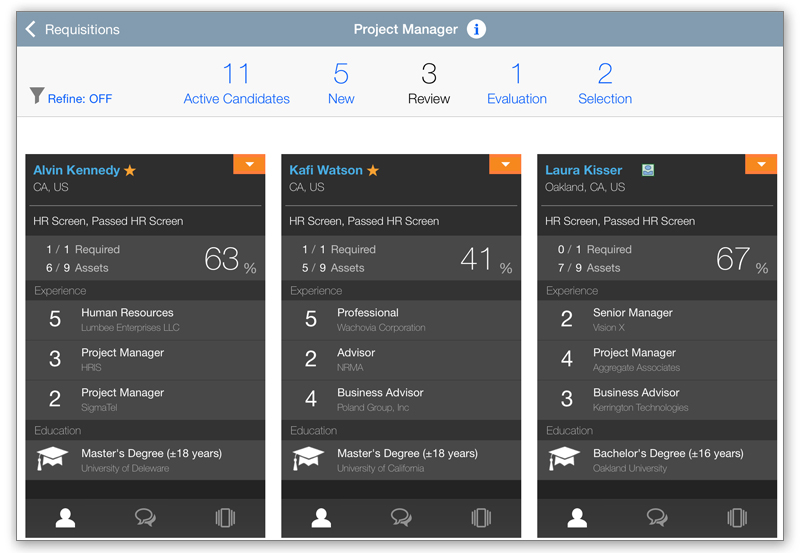
Task: Click the Refine filter funnel icon
Action: [x=37, y=95]
